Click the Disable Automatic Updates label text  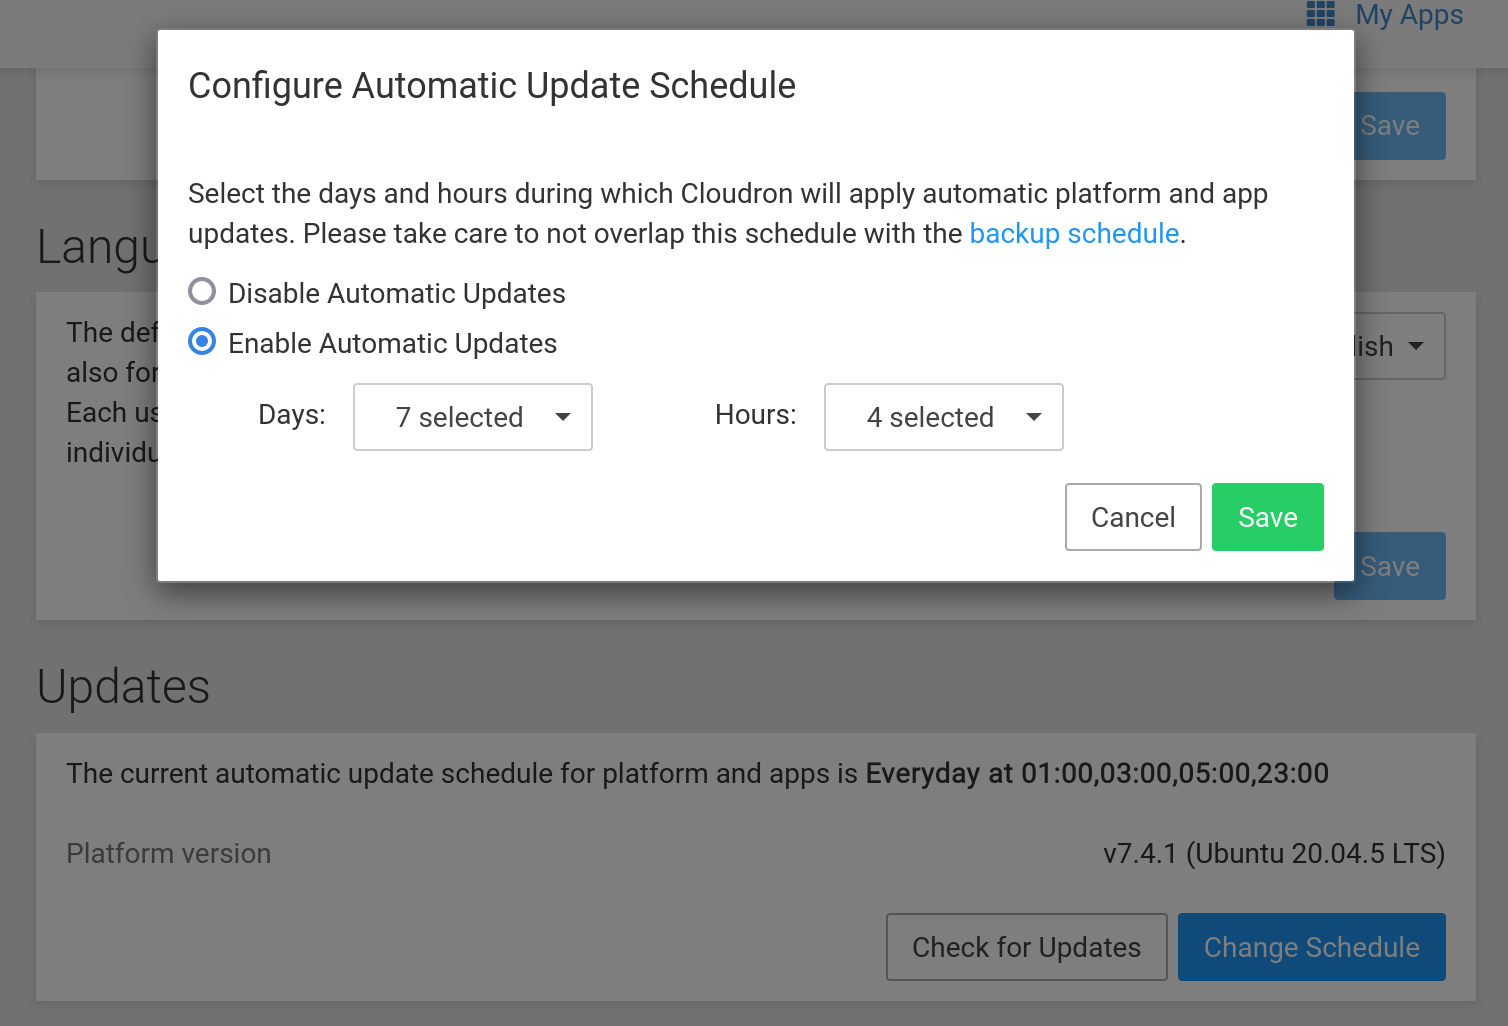tap(396, 294)
